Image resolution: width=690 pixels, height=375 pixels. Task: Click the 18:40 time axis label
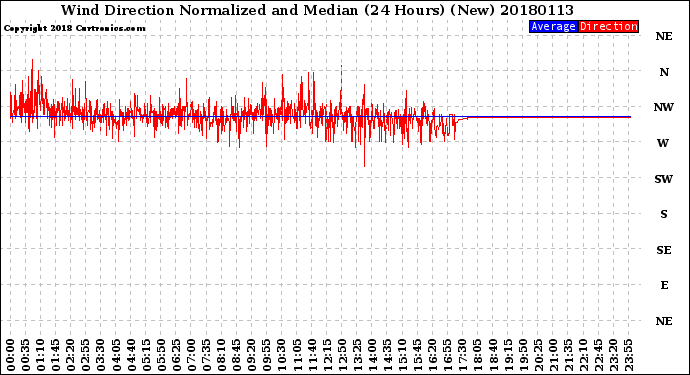point(493,355)
